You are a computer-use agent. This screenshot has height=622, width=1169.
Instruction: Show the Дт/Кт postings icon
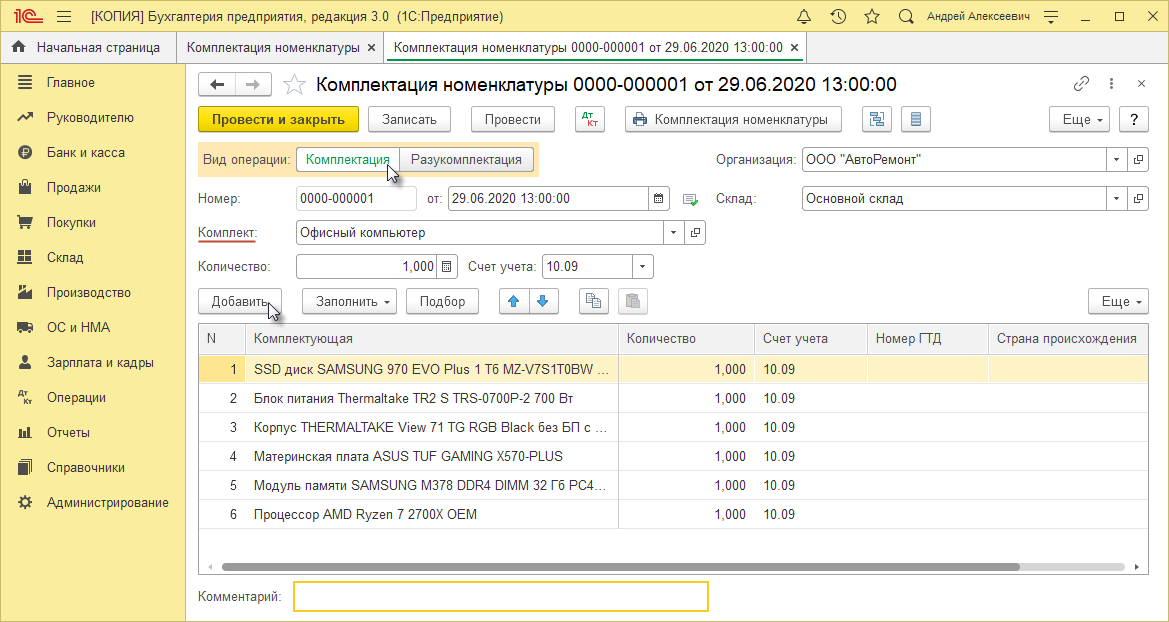tap(590, 119)
